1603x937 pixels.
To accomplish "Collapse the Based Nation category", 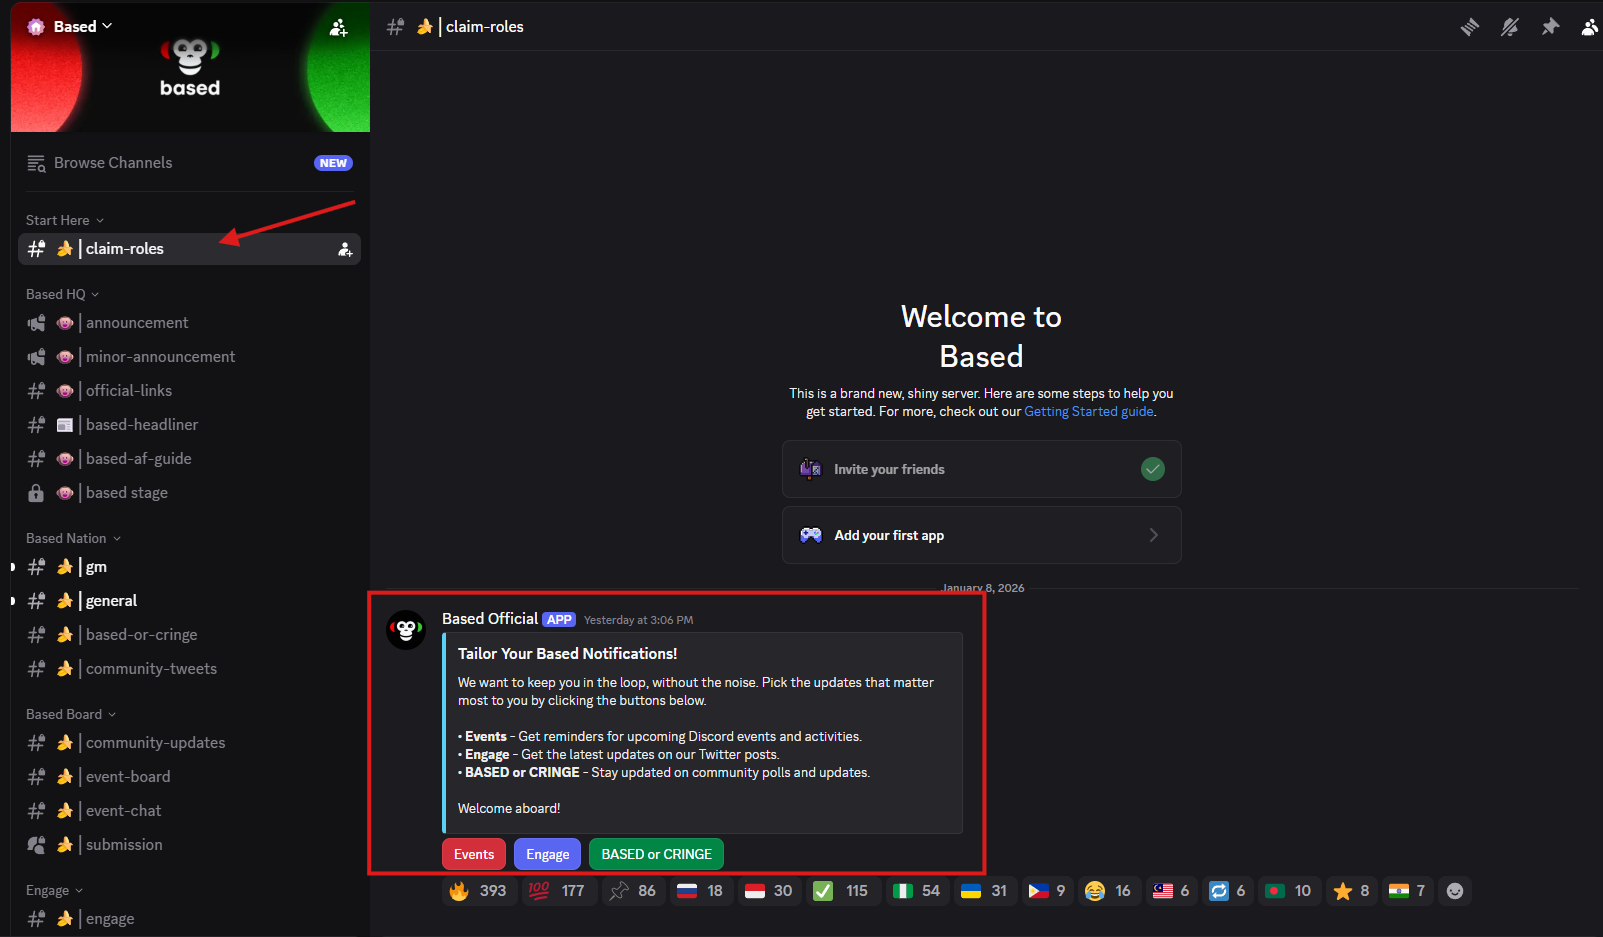I will [x=72, y=538].
